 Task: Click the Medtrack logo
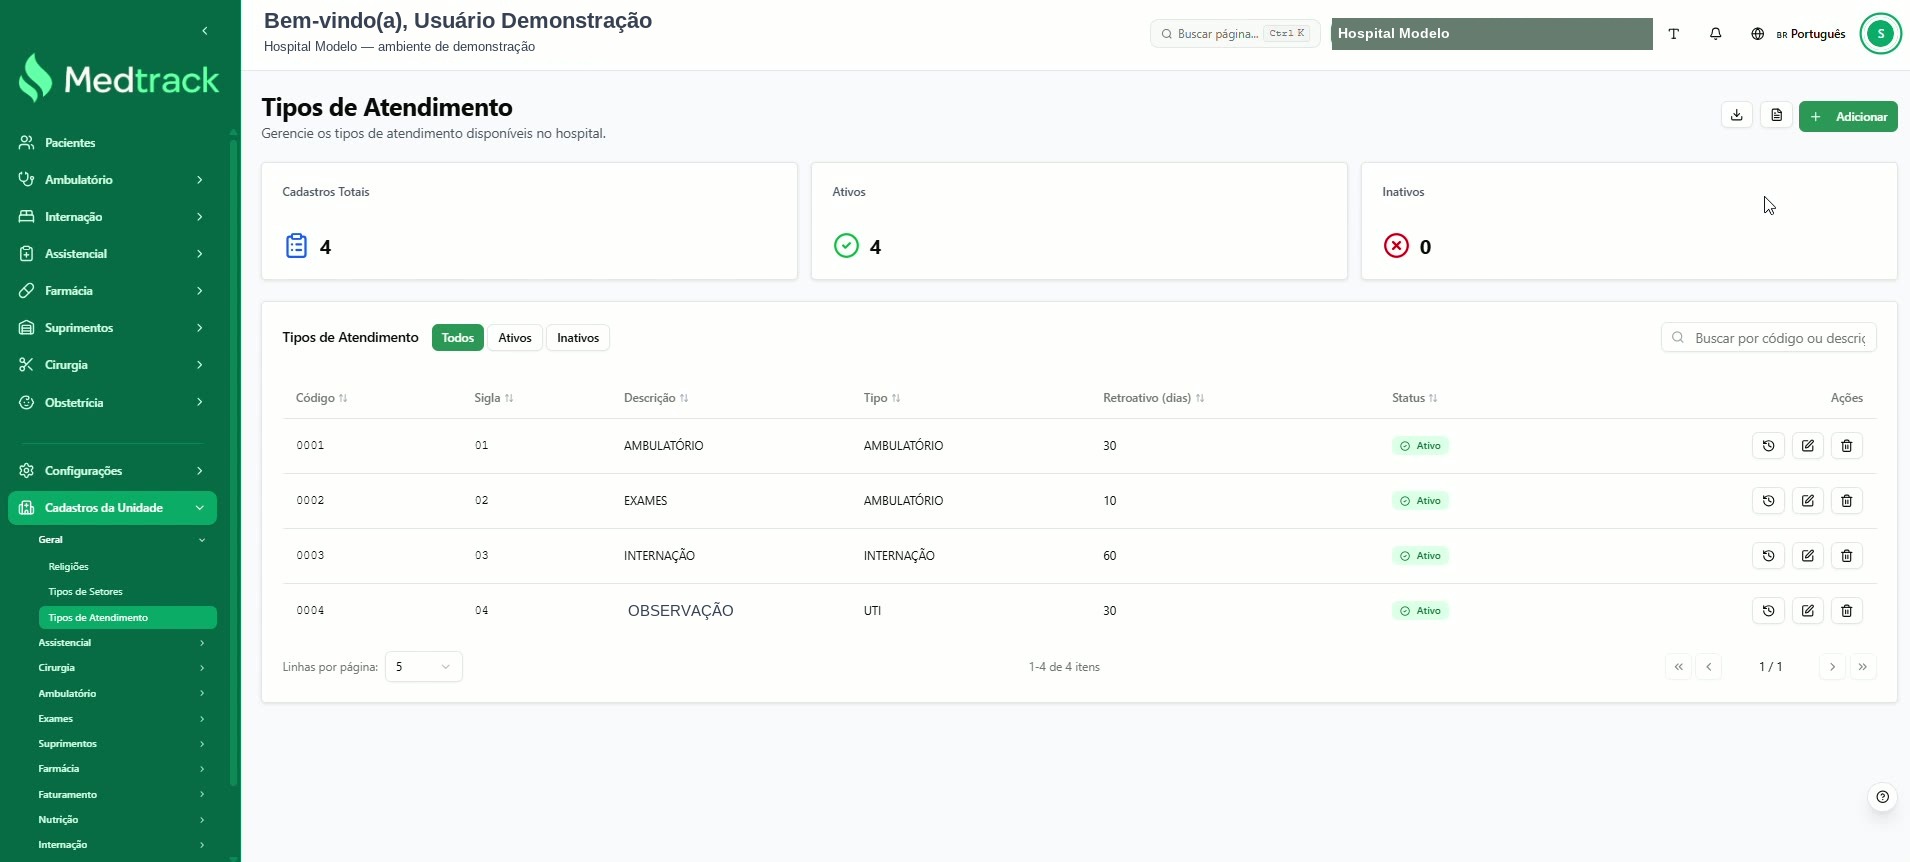(x=119, y=78)
